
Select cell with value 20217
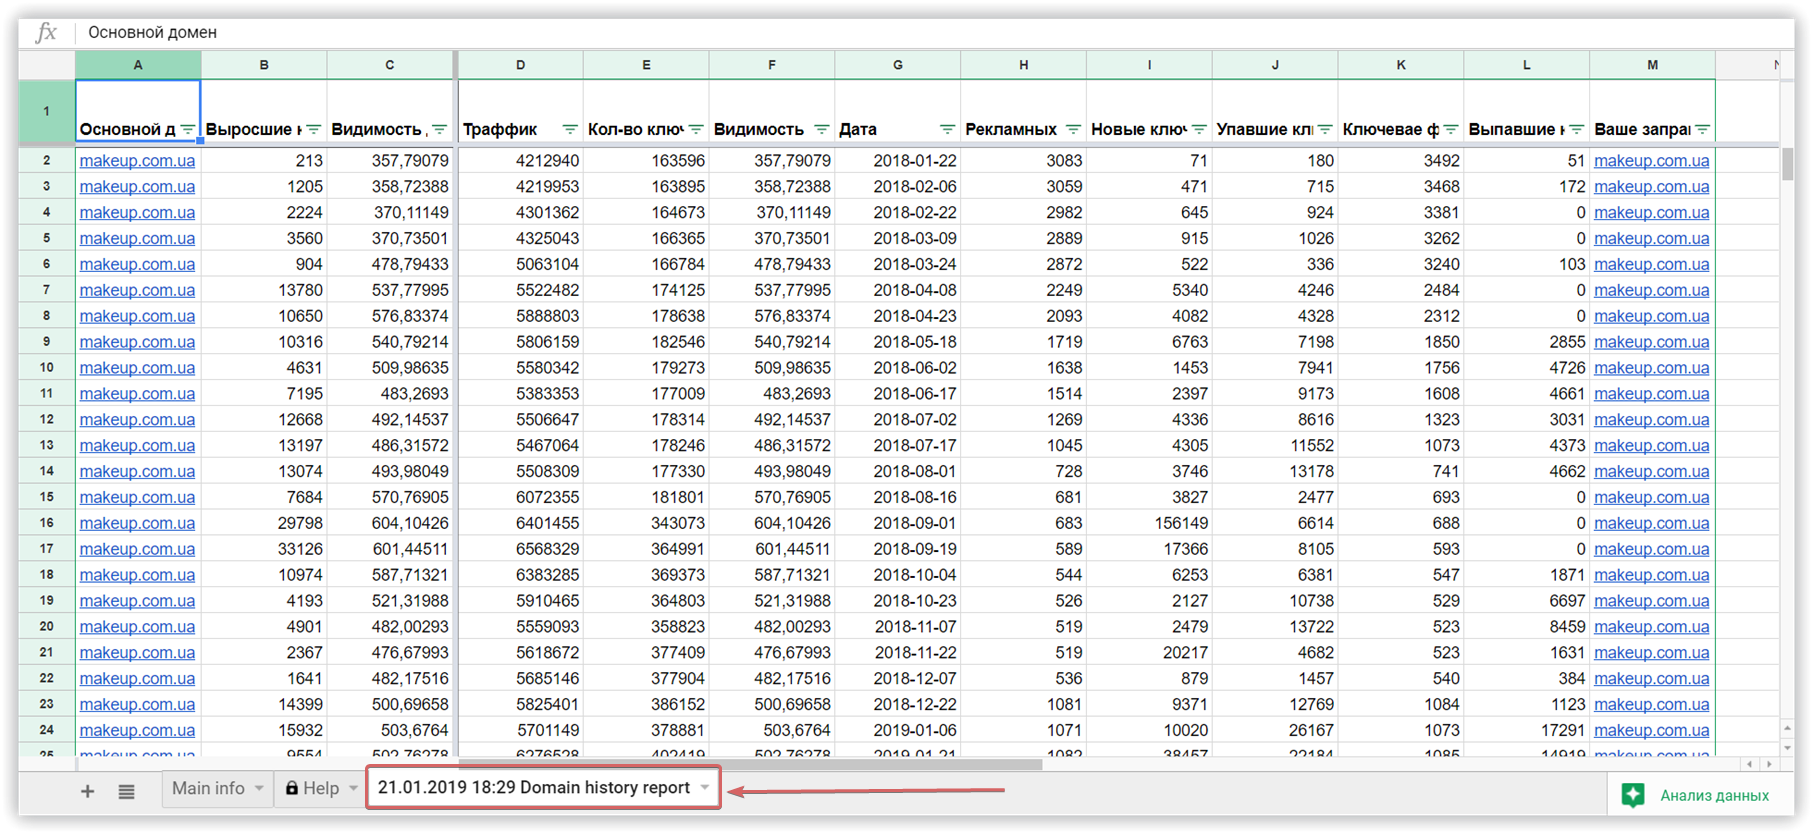click(x=1149, y=652)
